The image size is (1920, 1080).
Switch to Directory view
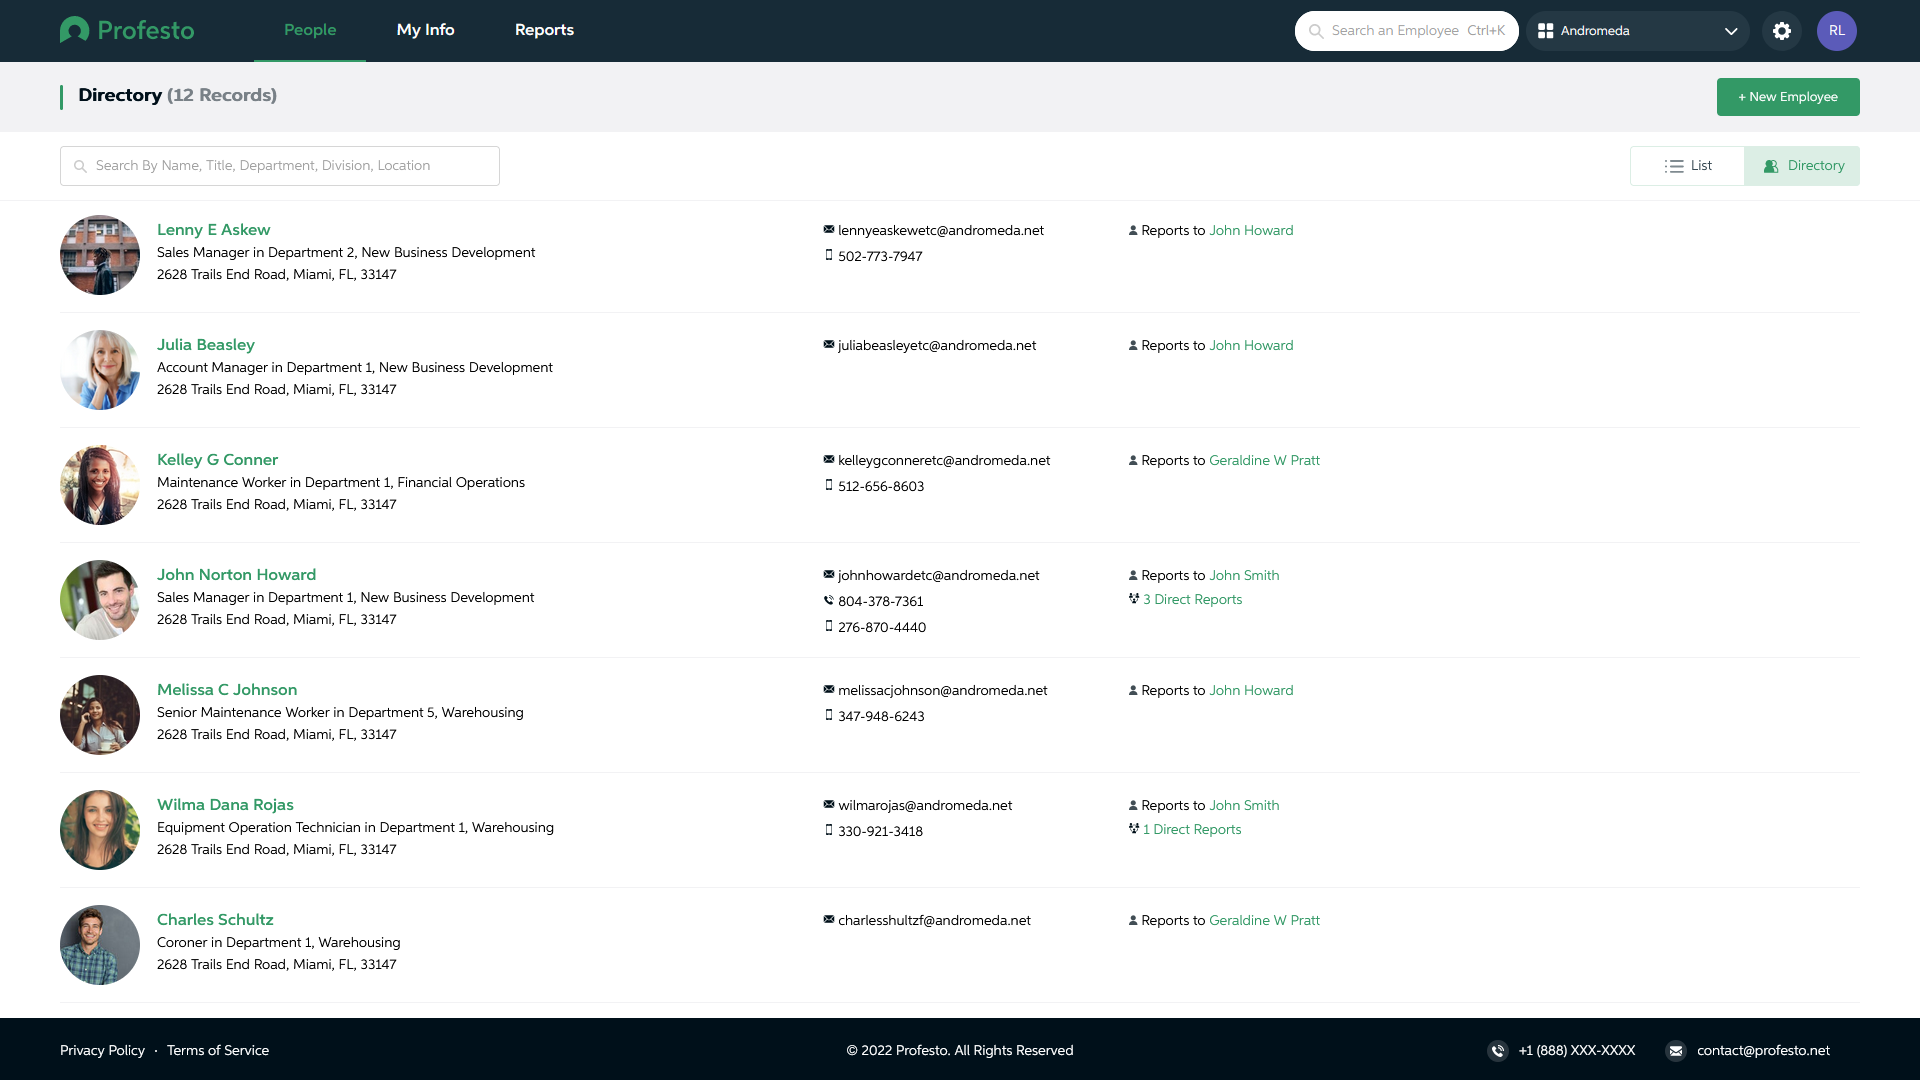[x=1803, y=166]
